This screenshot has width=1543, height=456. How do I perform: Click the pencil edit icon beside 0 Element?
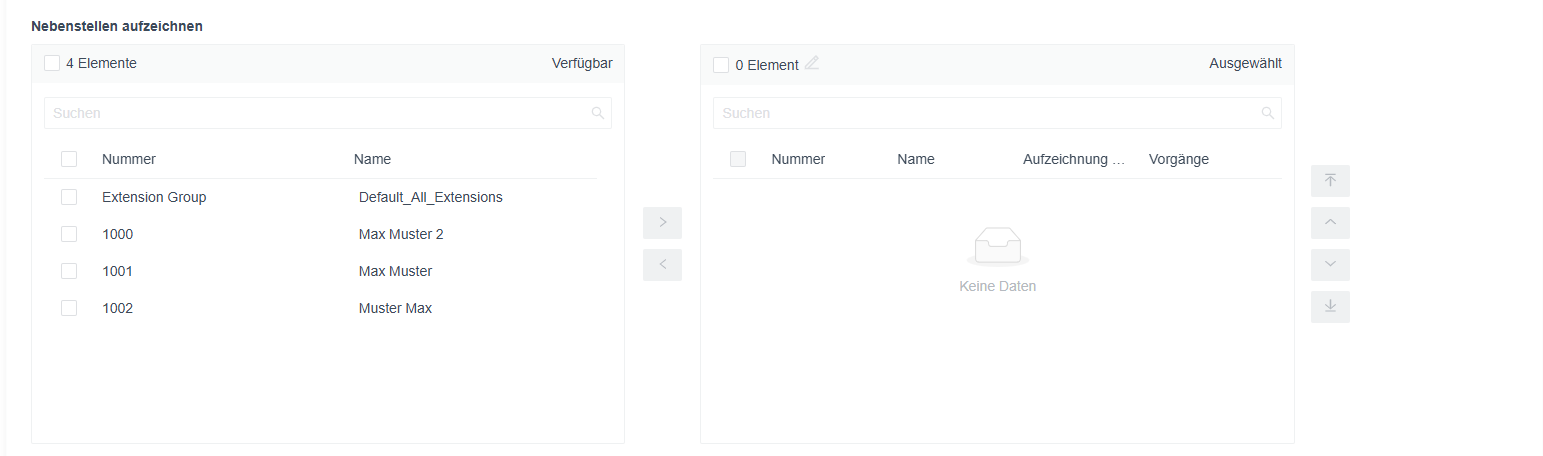812,63
